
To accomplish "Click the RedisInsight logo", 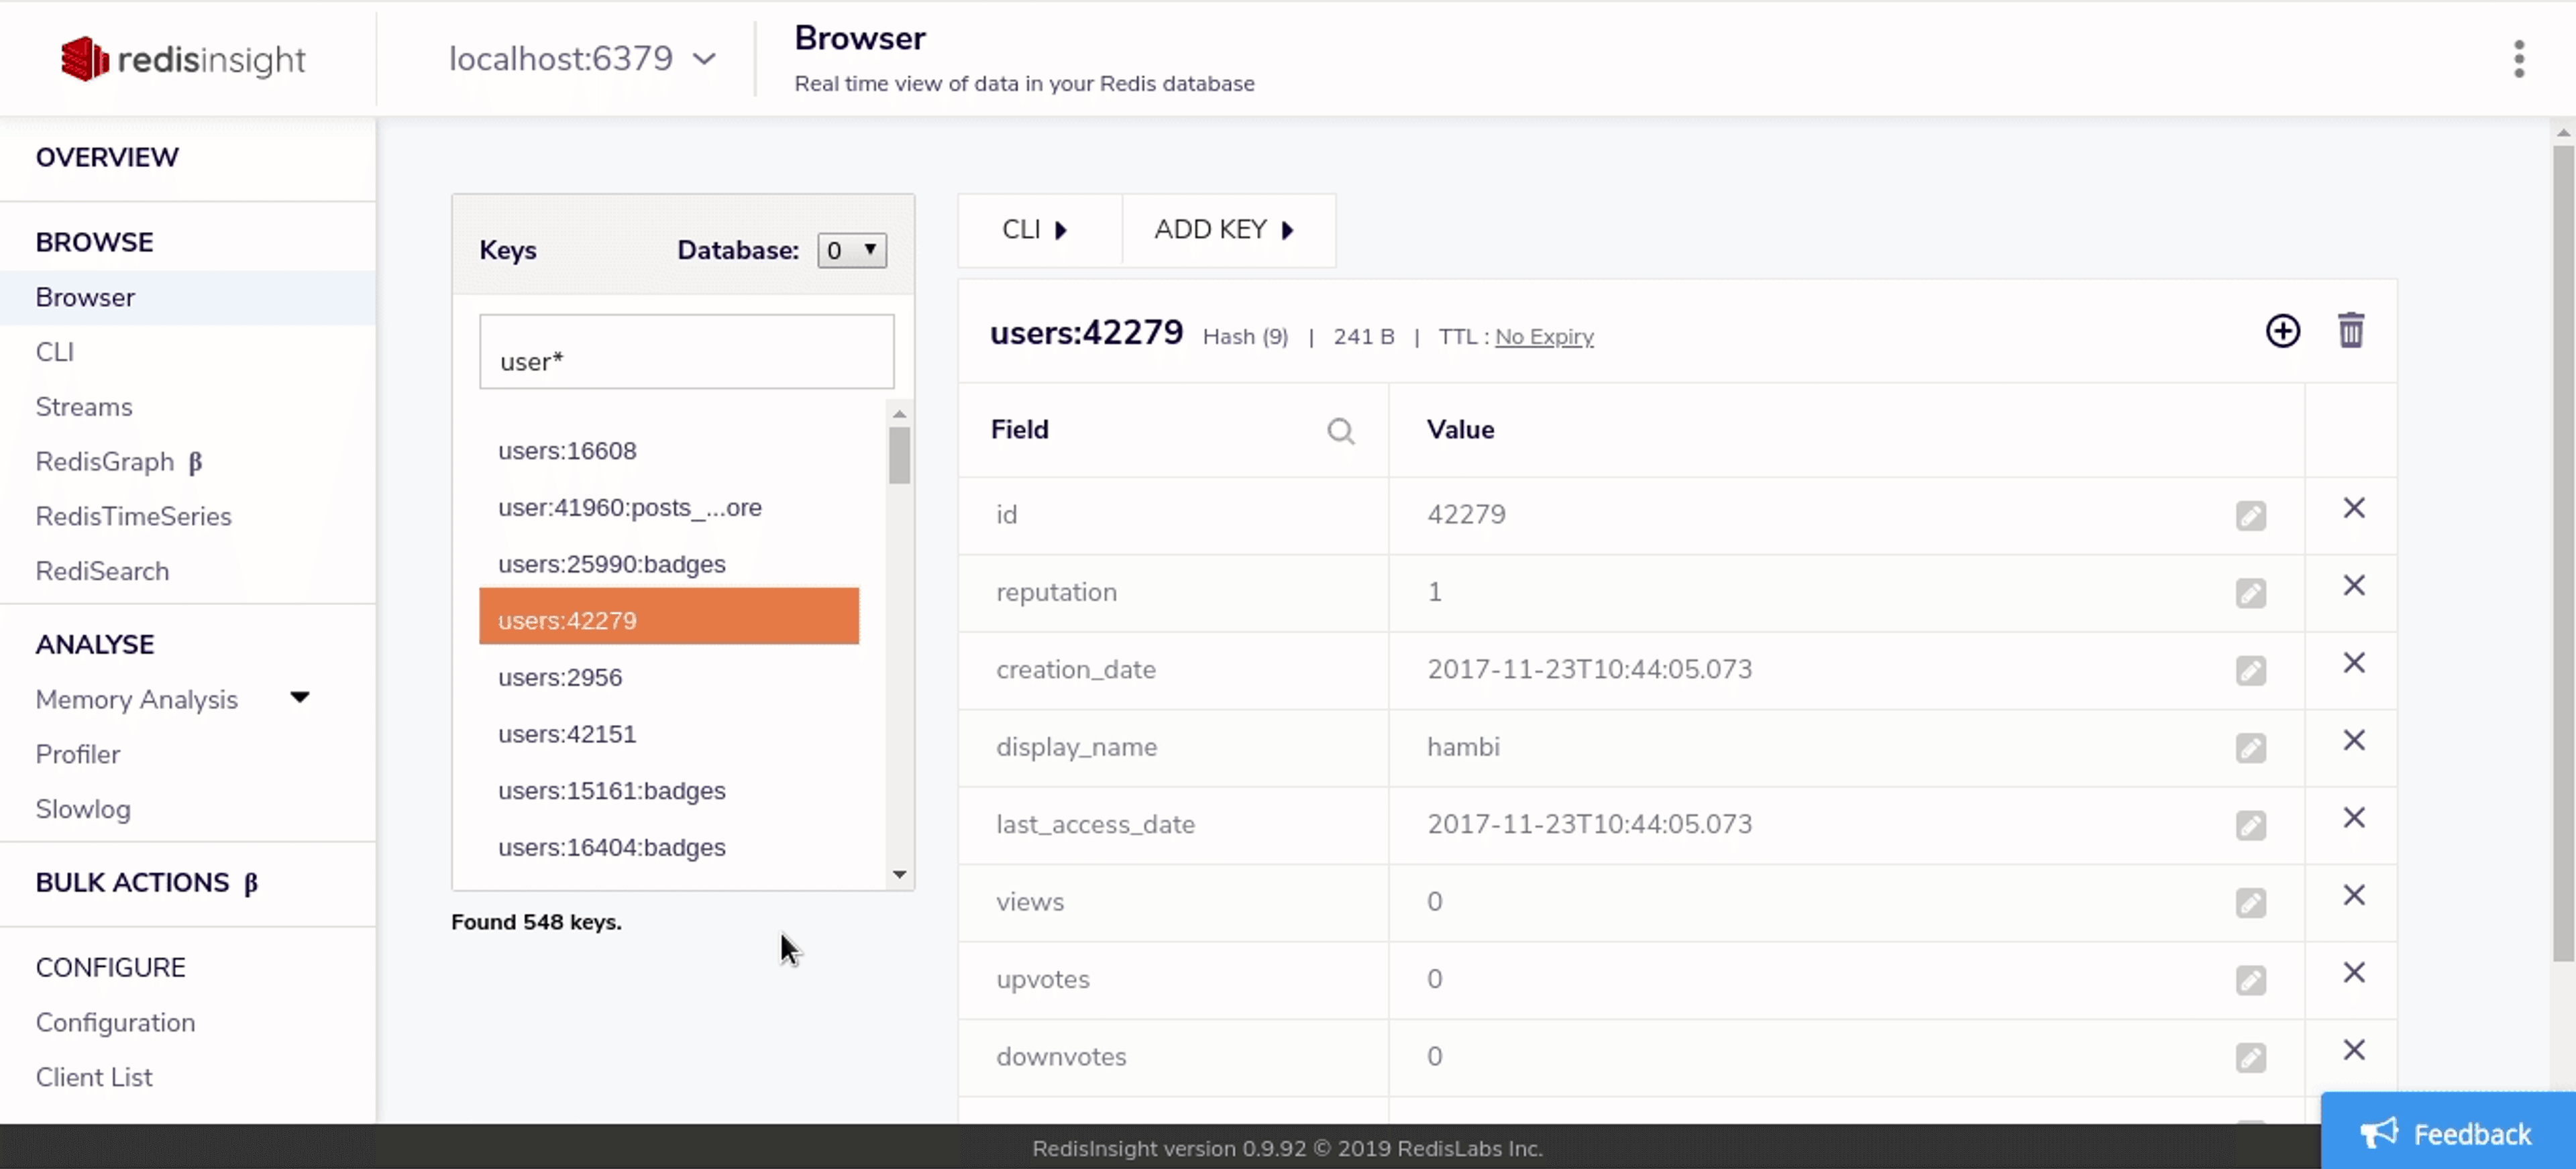I will (183, 59).
